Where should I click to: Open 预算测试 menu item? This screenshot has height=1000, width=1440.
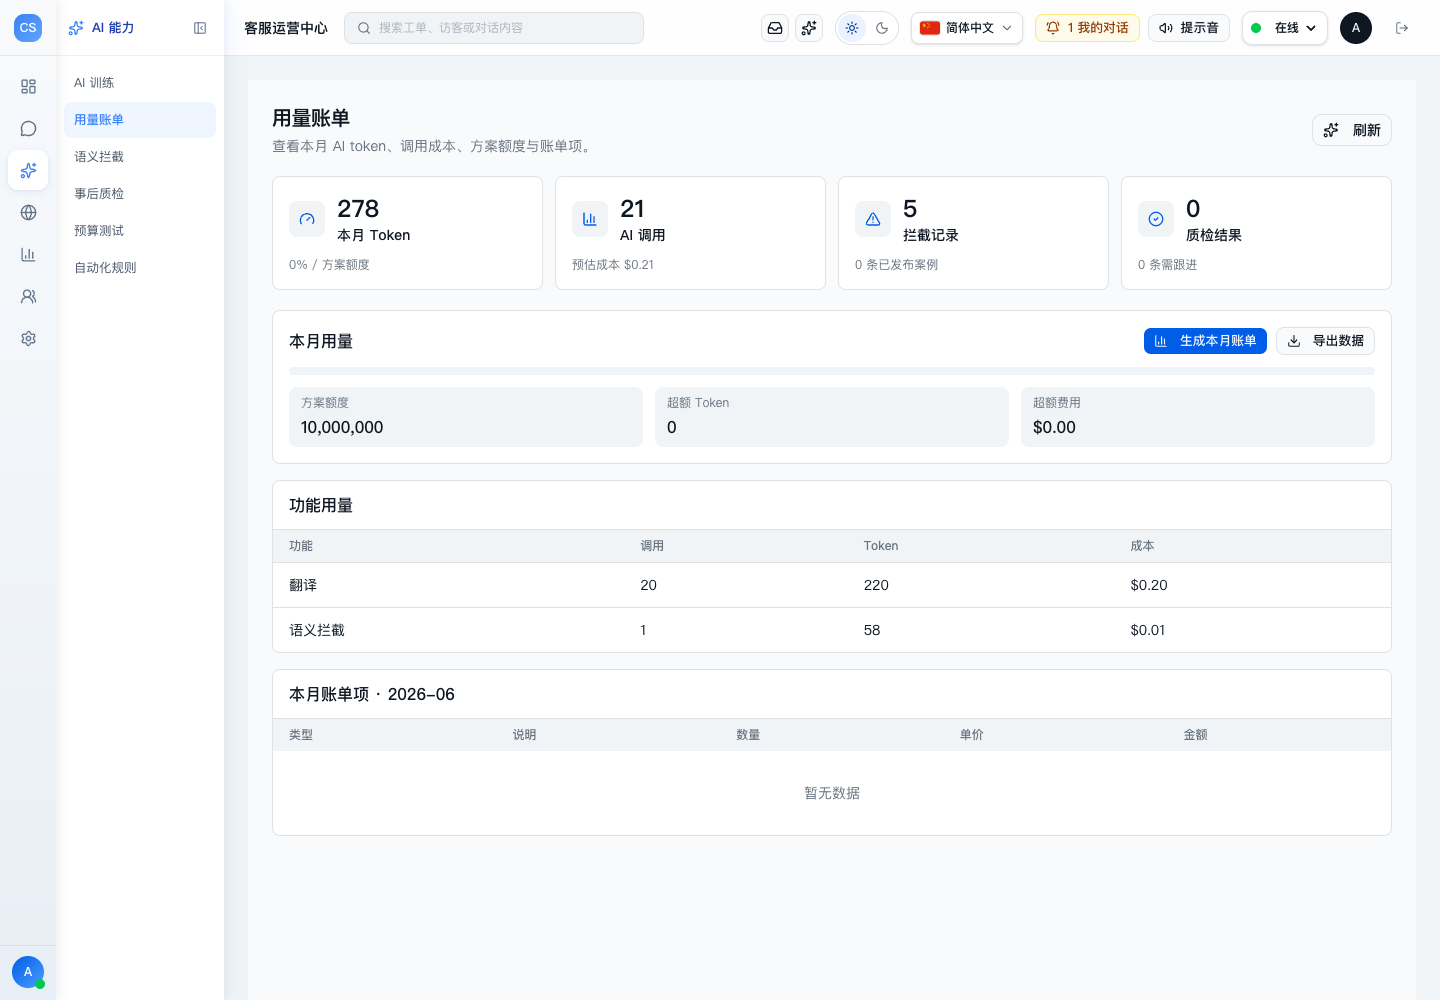[x=140, y=231]
